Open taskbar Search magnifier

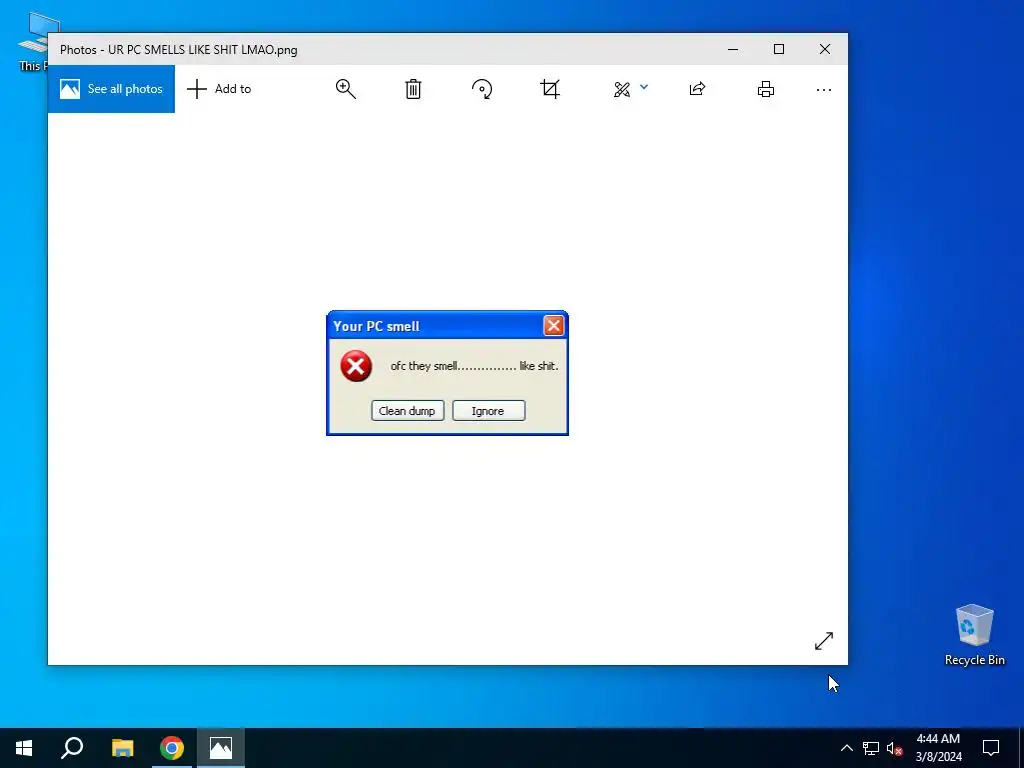click(72, 748)
